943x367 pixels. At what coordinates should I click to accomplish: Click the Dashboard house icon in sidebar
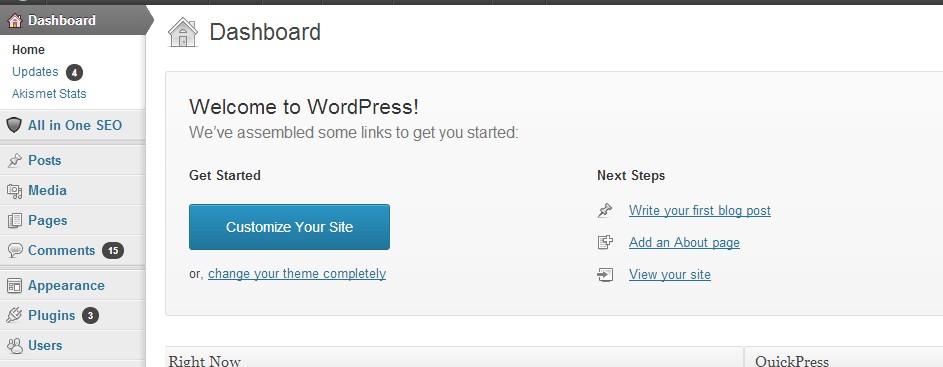click(x=14, y=20)
